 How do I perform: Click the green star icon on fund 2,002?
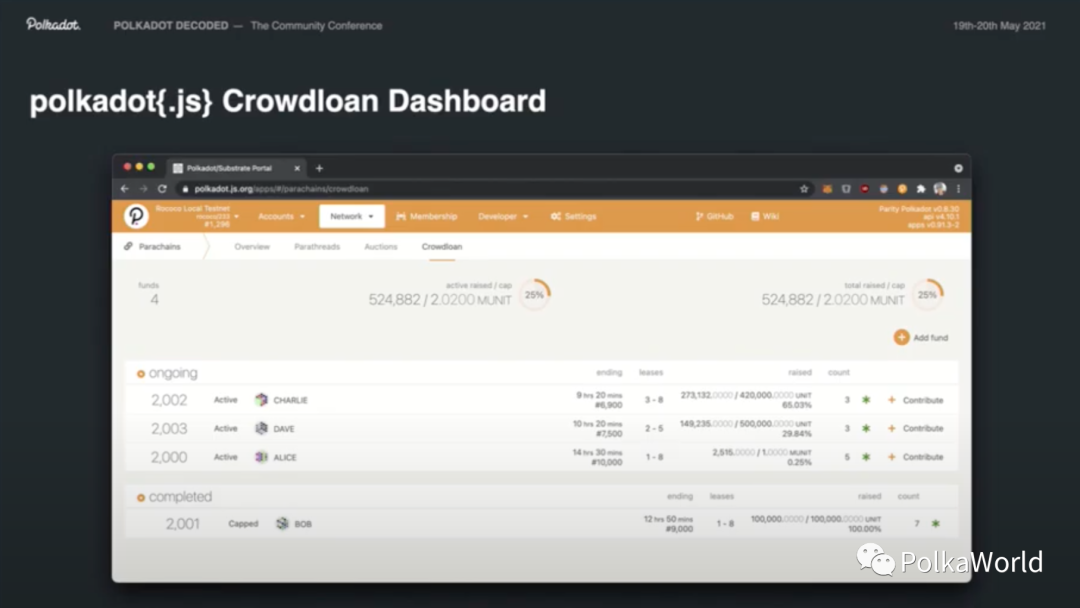tap(866, 400)
